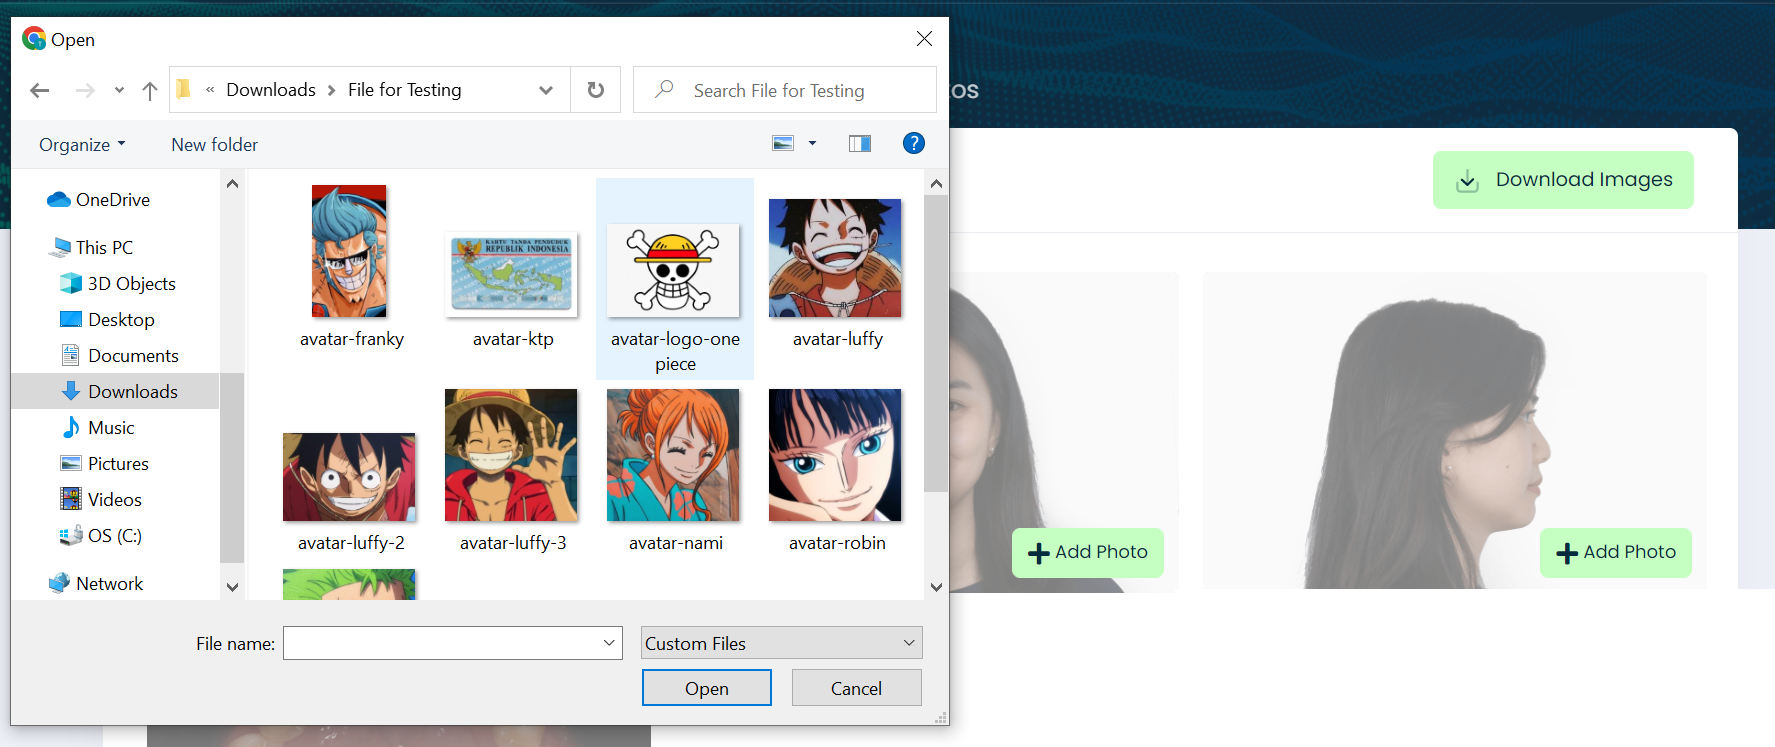
Task: Click the Pictures icon in sidebar
Action: point(71,463)
